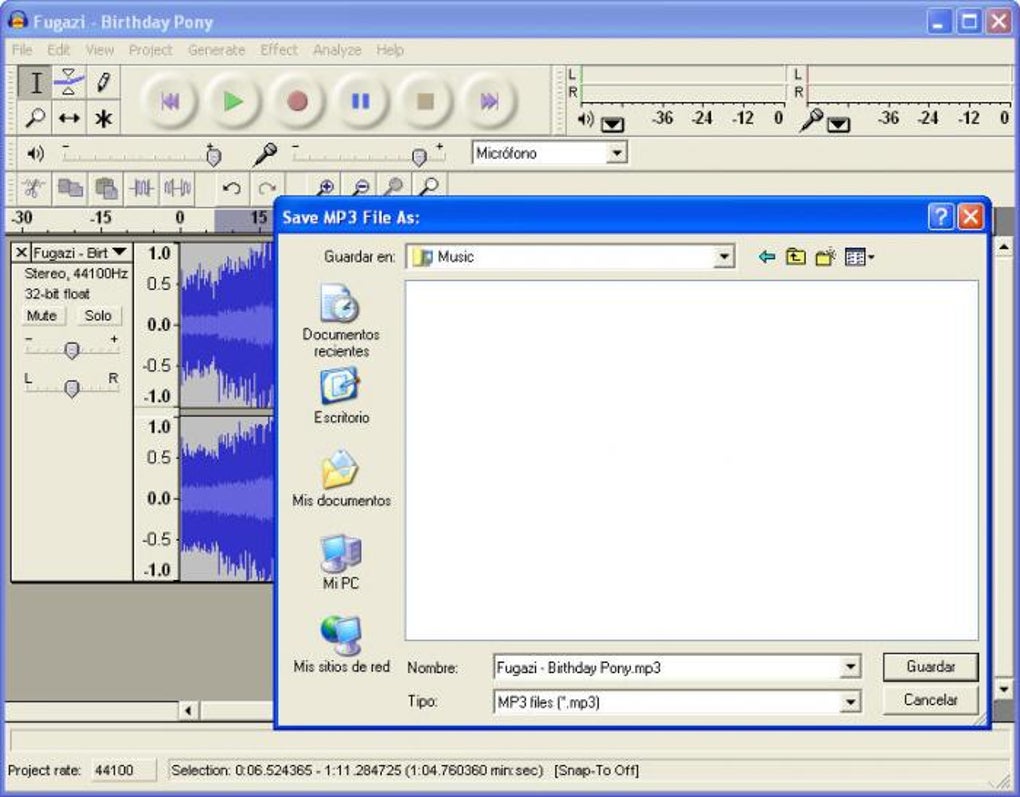The width and height of the screenshot is (1020, 797).
Task: Click the input volume slider thumb
Action: 420,156
